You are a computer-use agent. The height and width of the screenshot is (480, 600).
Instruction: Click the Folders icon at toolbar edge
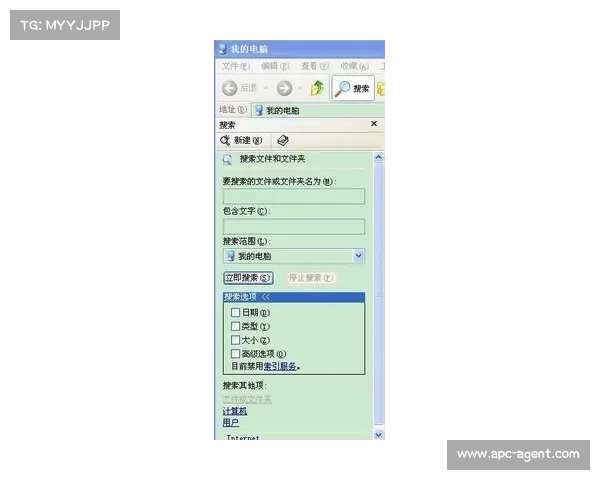(x=381, y=88)
